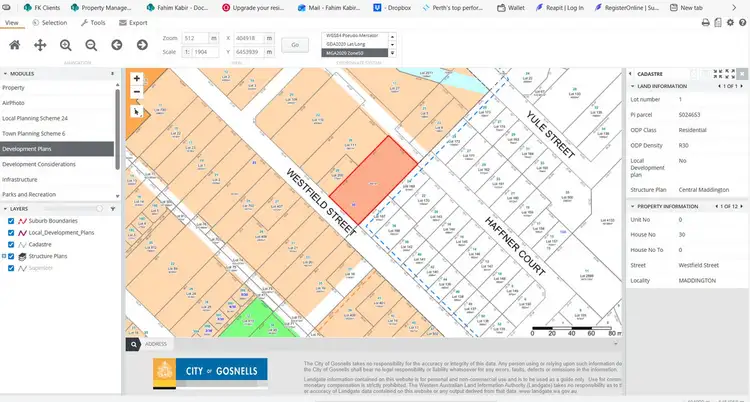Click the map plus zoom button
The width and height of the screenshot is (750, 402).
point(137,79)
